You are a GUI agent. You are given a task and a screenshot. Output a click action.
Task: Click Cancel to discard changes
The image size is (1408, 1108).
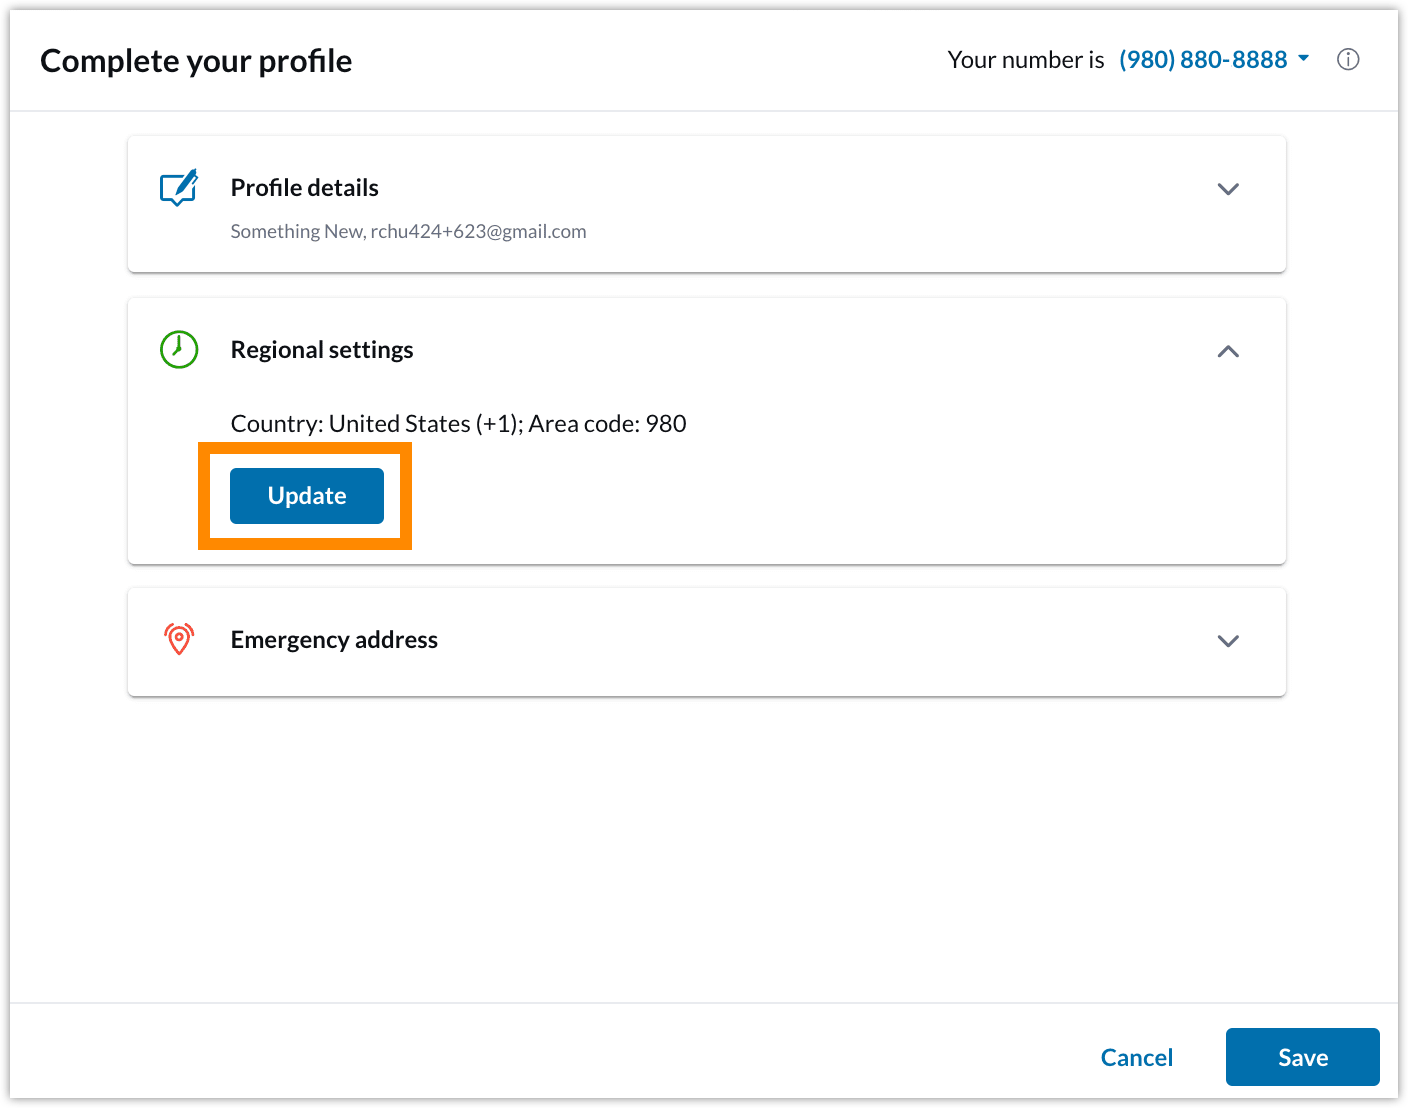point(1137,1057)
